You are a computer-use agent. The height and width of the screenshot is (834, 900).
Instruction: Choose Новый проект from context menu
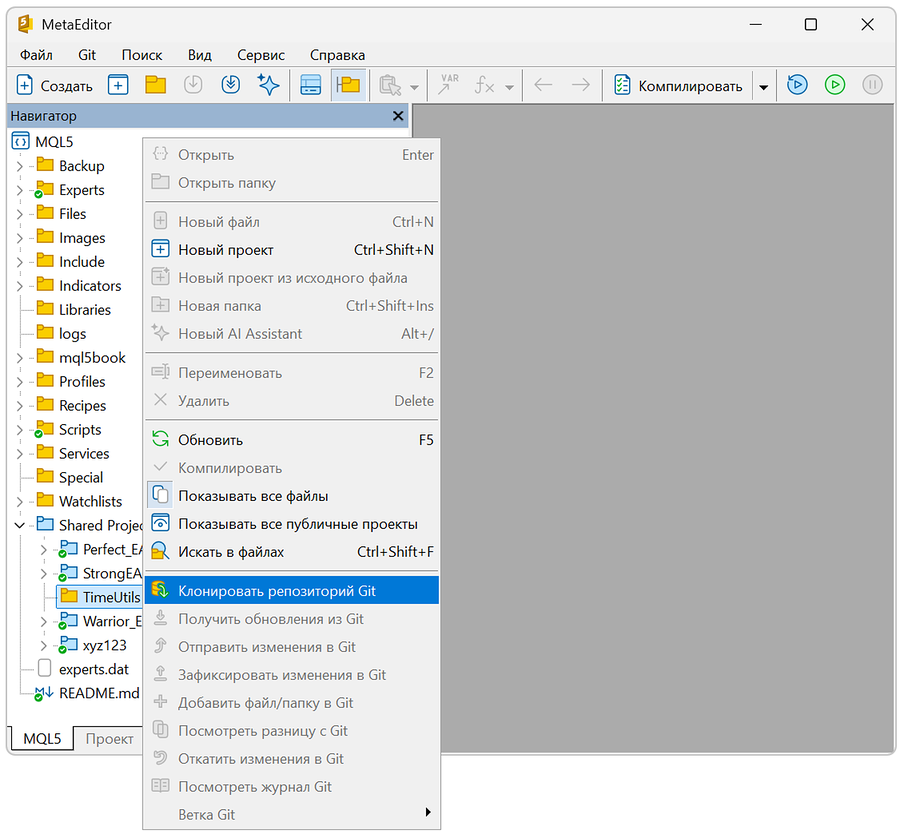[x=292, y=250]
